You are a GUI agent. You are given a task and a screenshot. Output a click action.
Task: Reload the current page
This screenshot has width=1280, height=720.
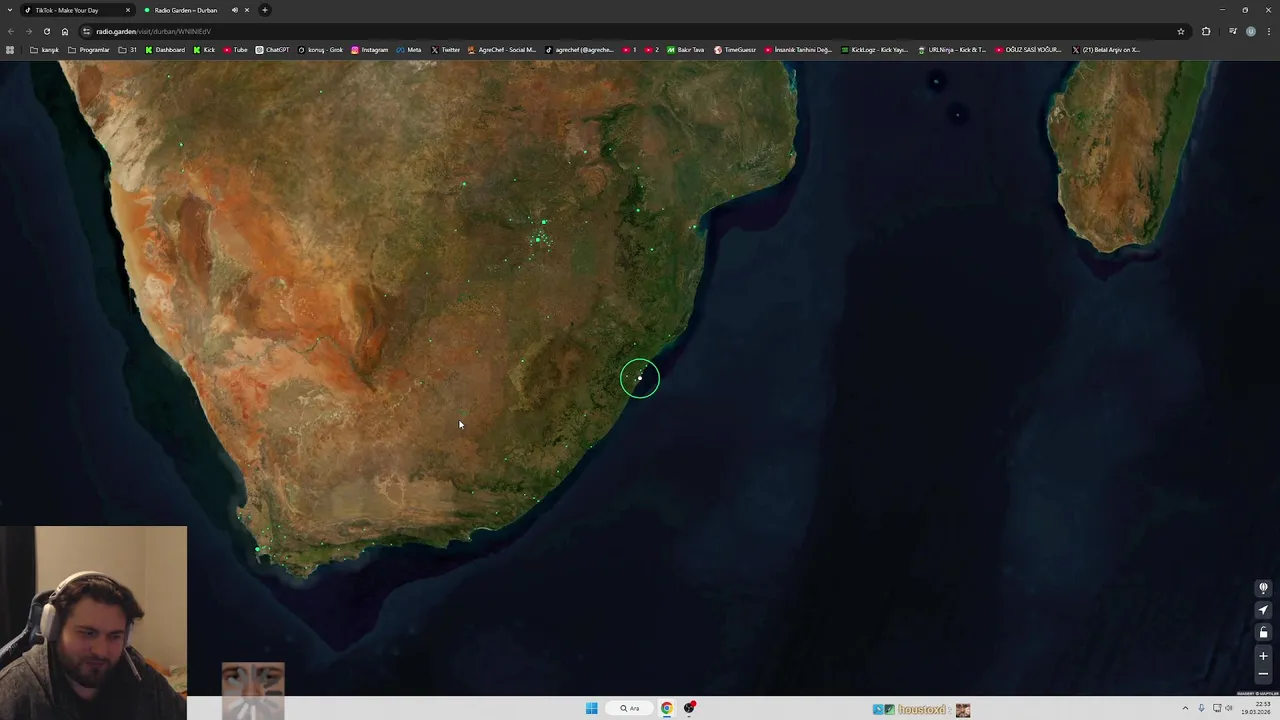(46, 31)
